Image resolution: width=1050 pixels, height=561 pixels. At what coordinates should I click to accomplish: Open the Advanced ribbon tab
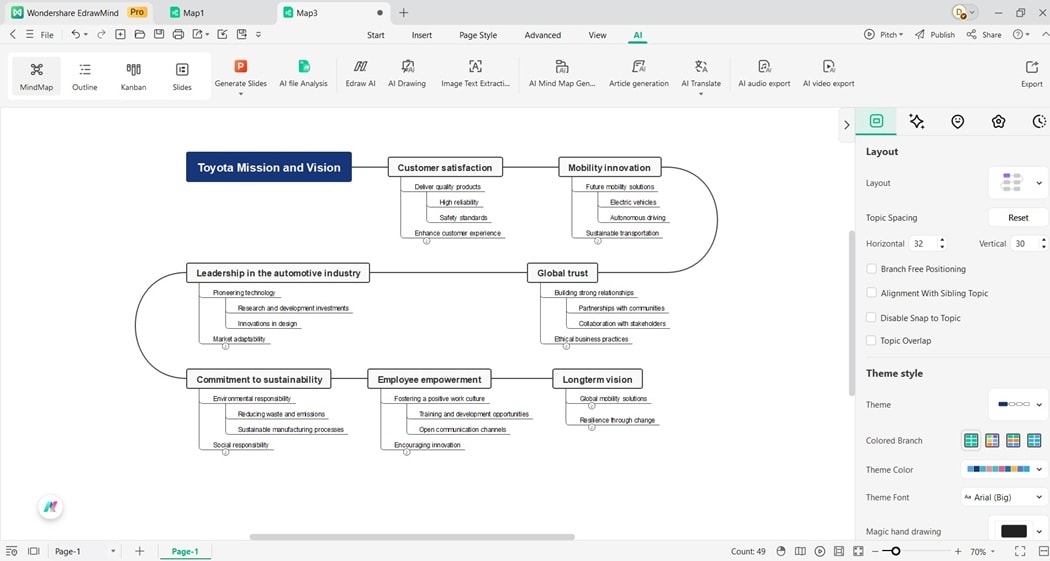click(x=542, y=35)
